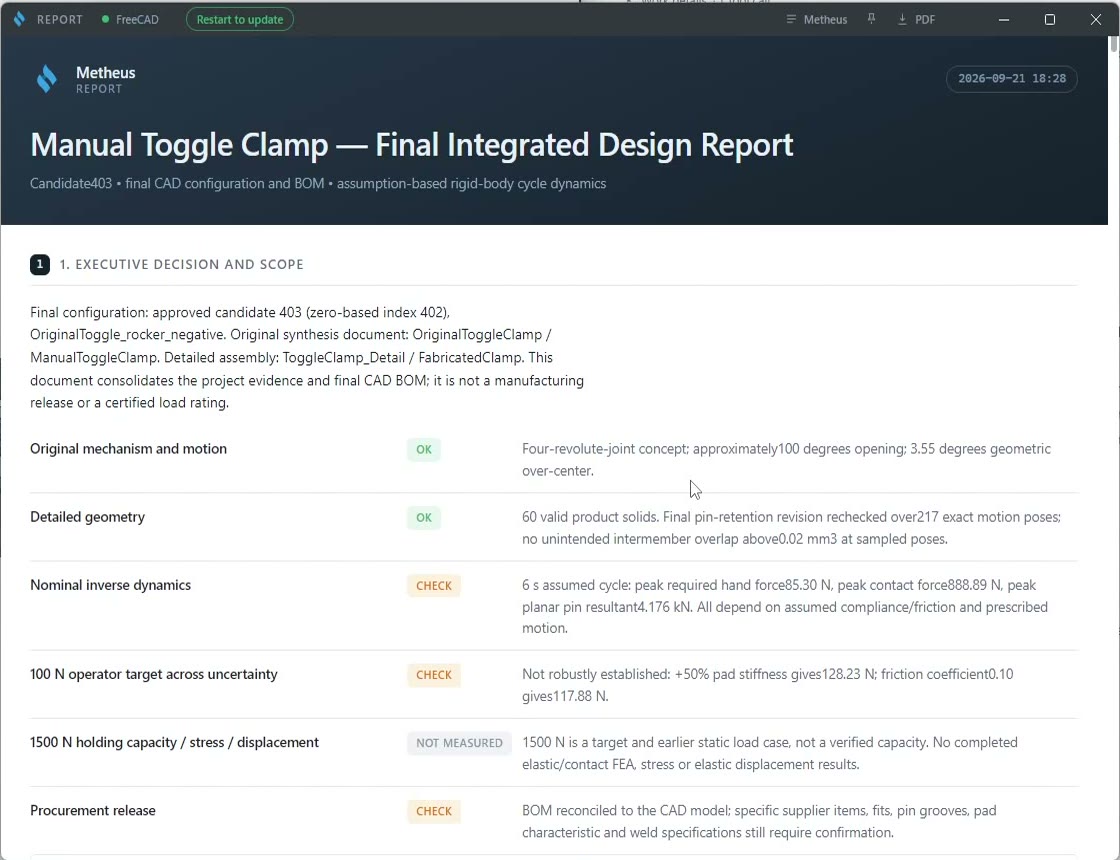Image resolution: width=1120 pixels, height=860 pixels.
Task: Click the PDF download icon
Action: pyautogui.click(x=902, y=19)
